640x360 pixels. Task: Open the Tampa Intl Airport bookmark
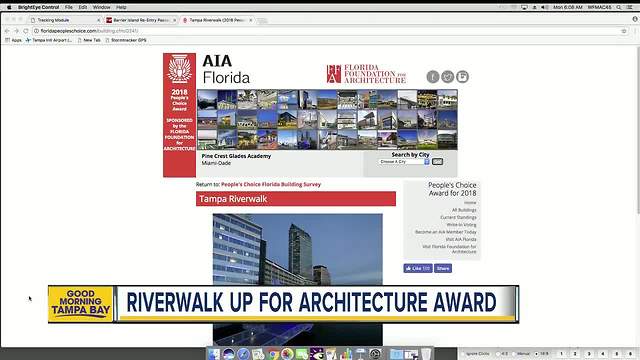[49, 40]
